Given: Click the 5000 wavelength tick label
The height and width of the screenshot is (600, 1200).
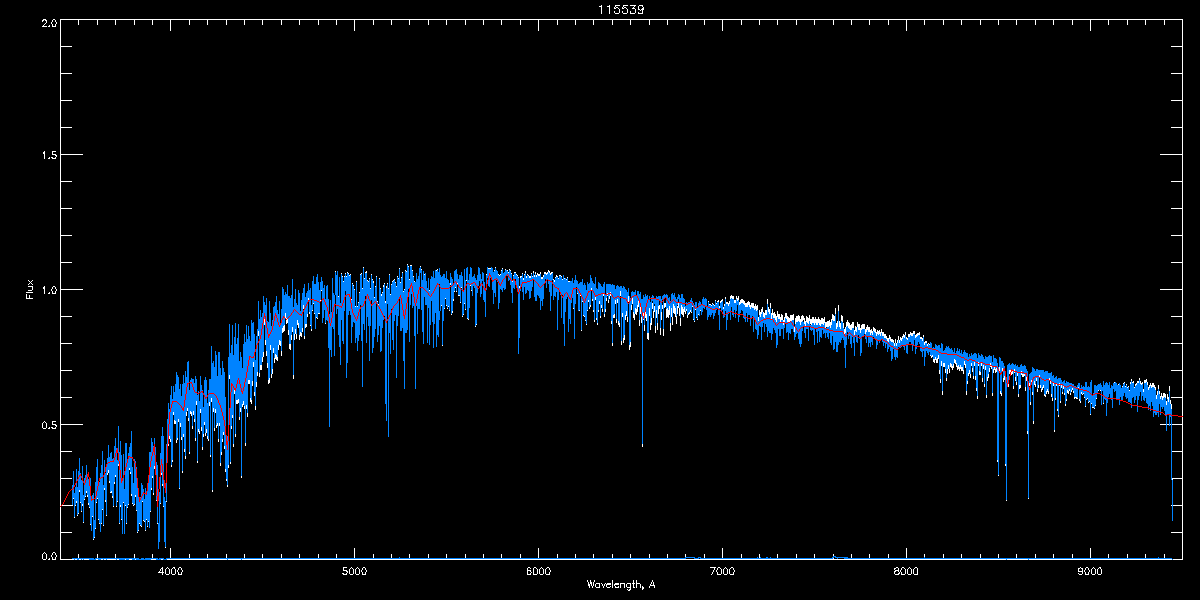Looking at the screenshot, I should tap(355, 571).
